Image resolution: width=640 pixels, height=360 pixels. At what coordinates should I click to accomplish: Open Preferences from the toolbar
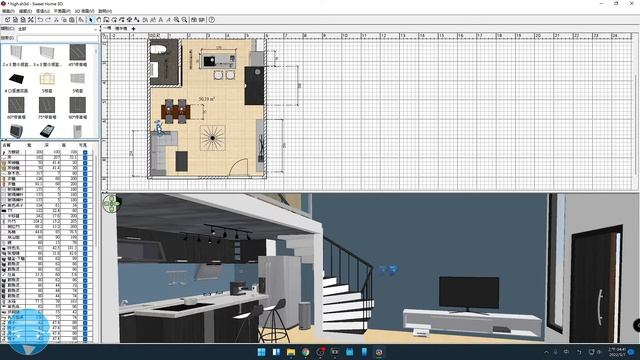click(x=31, y=20)
